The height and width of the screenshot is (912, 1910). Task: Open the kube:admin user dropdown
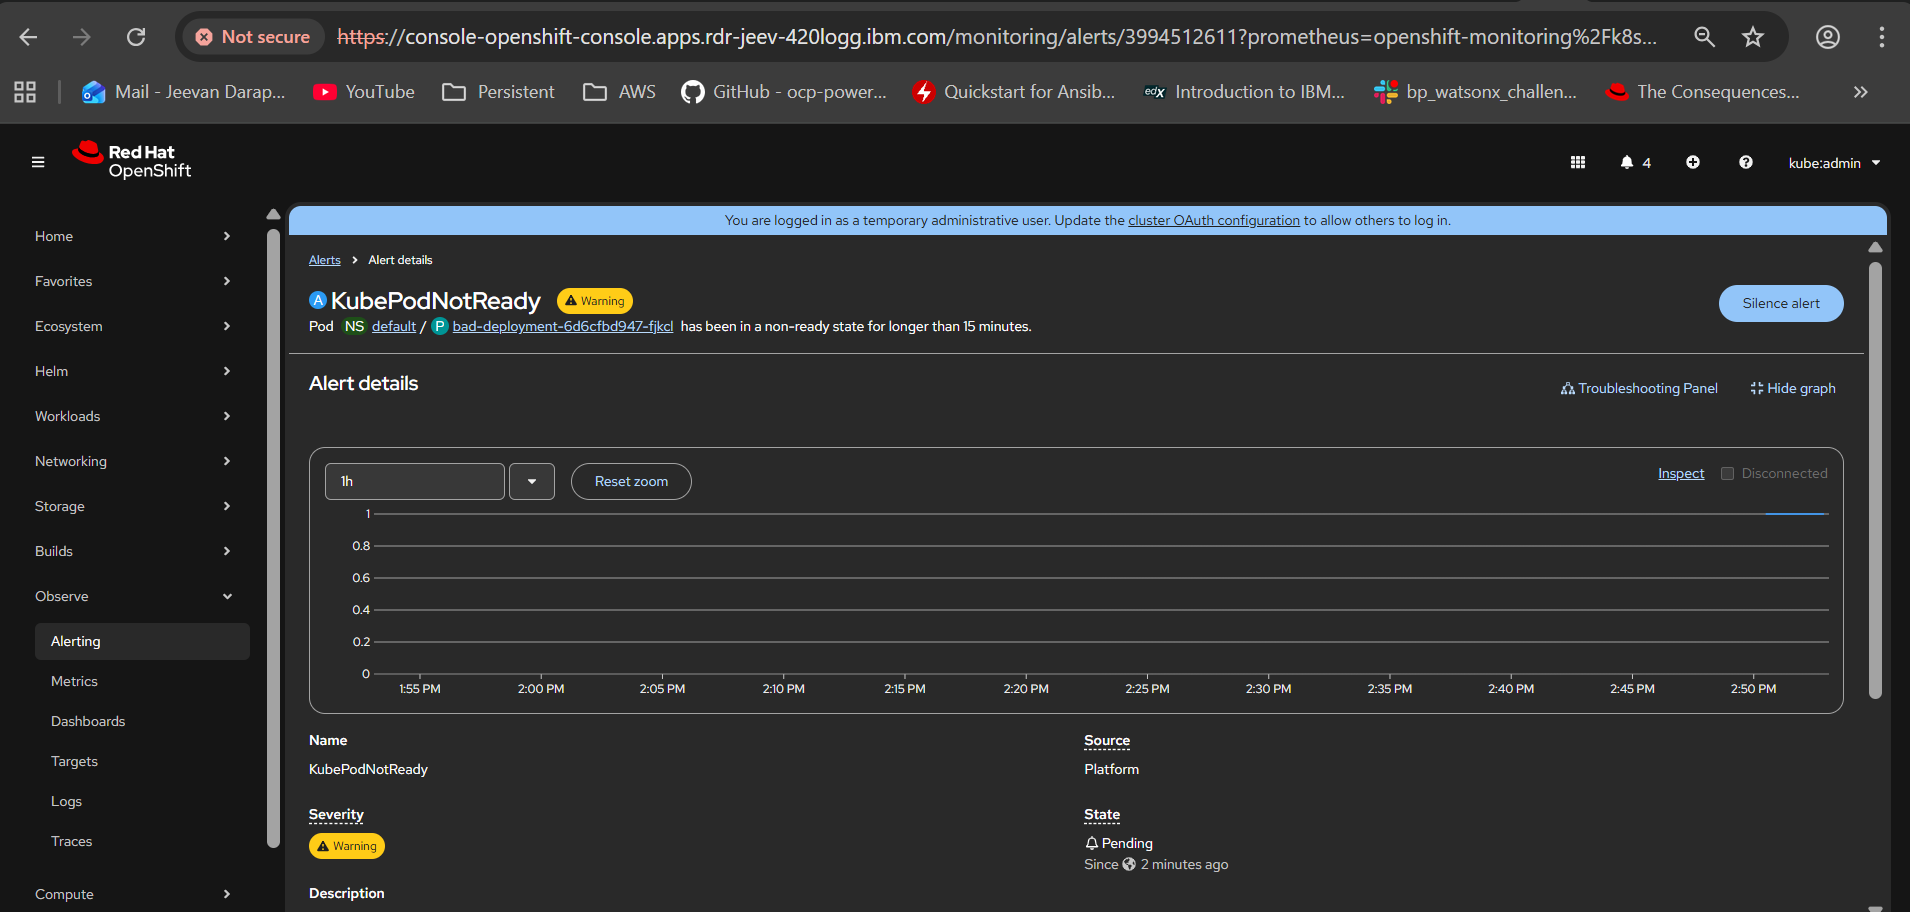[x=1834, y=163]
